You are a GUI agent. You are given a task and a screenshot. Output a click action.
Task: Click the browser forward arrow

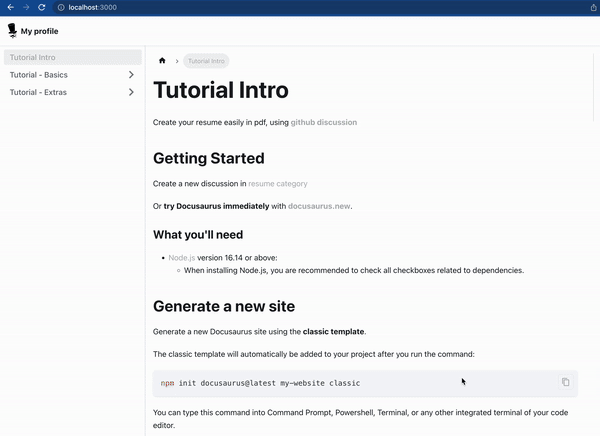click(26, 7)
